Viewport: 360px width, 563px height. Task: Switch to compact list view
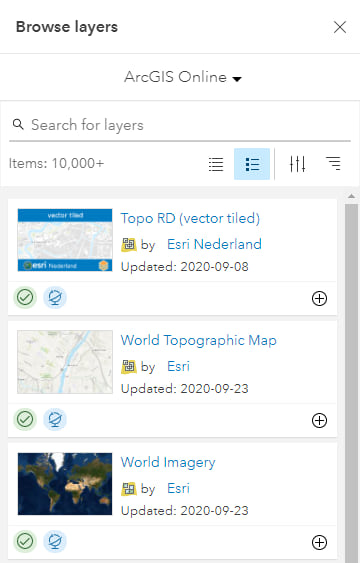[216, 164]
